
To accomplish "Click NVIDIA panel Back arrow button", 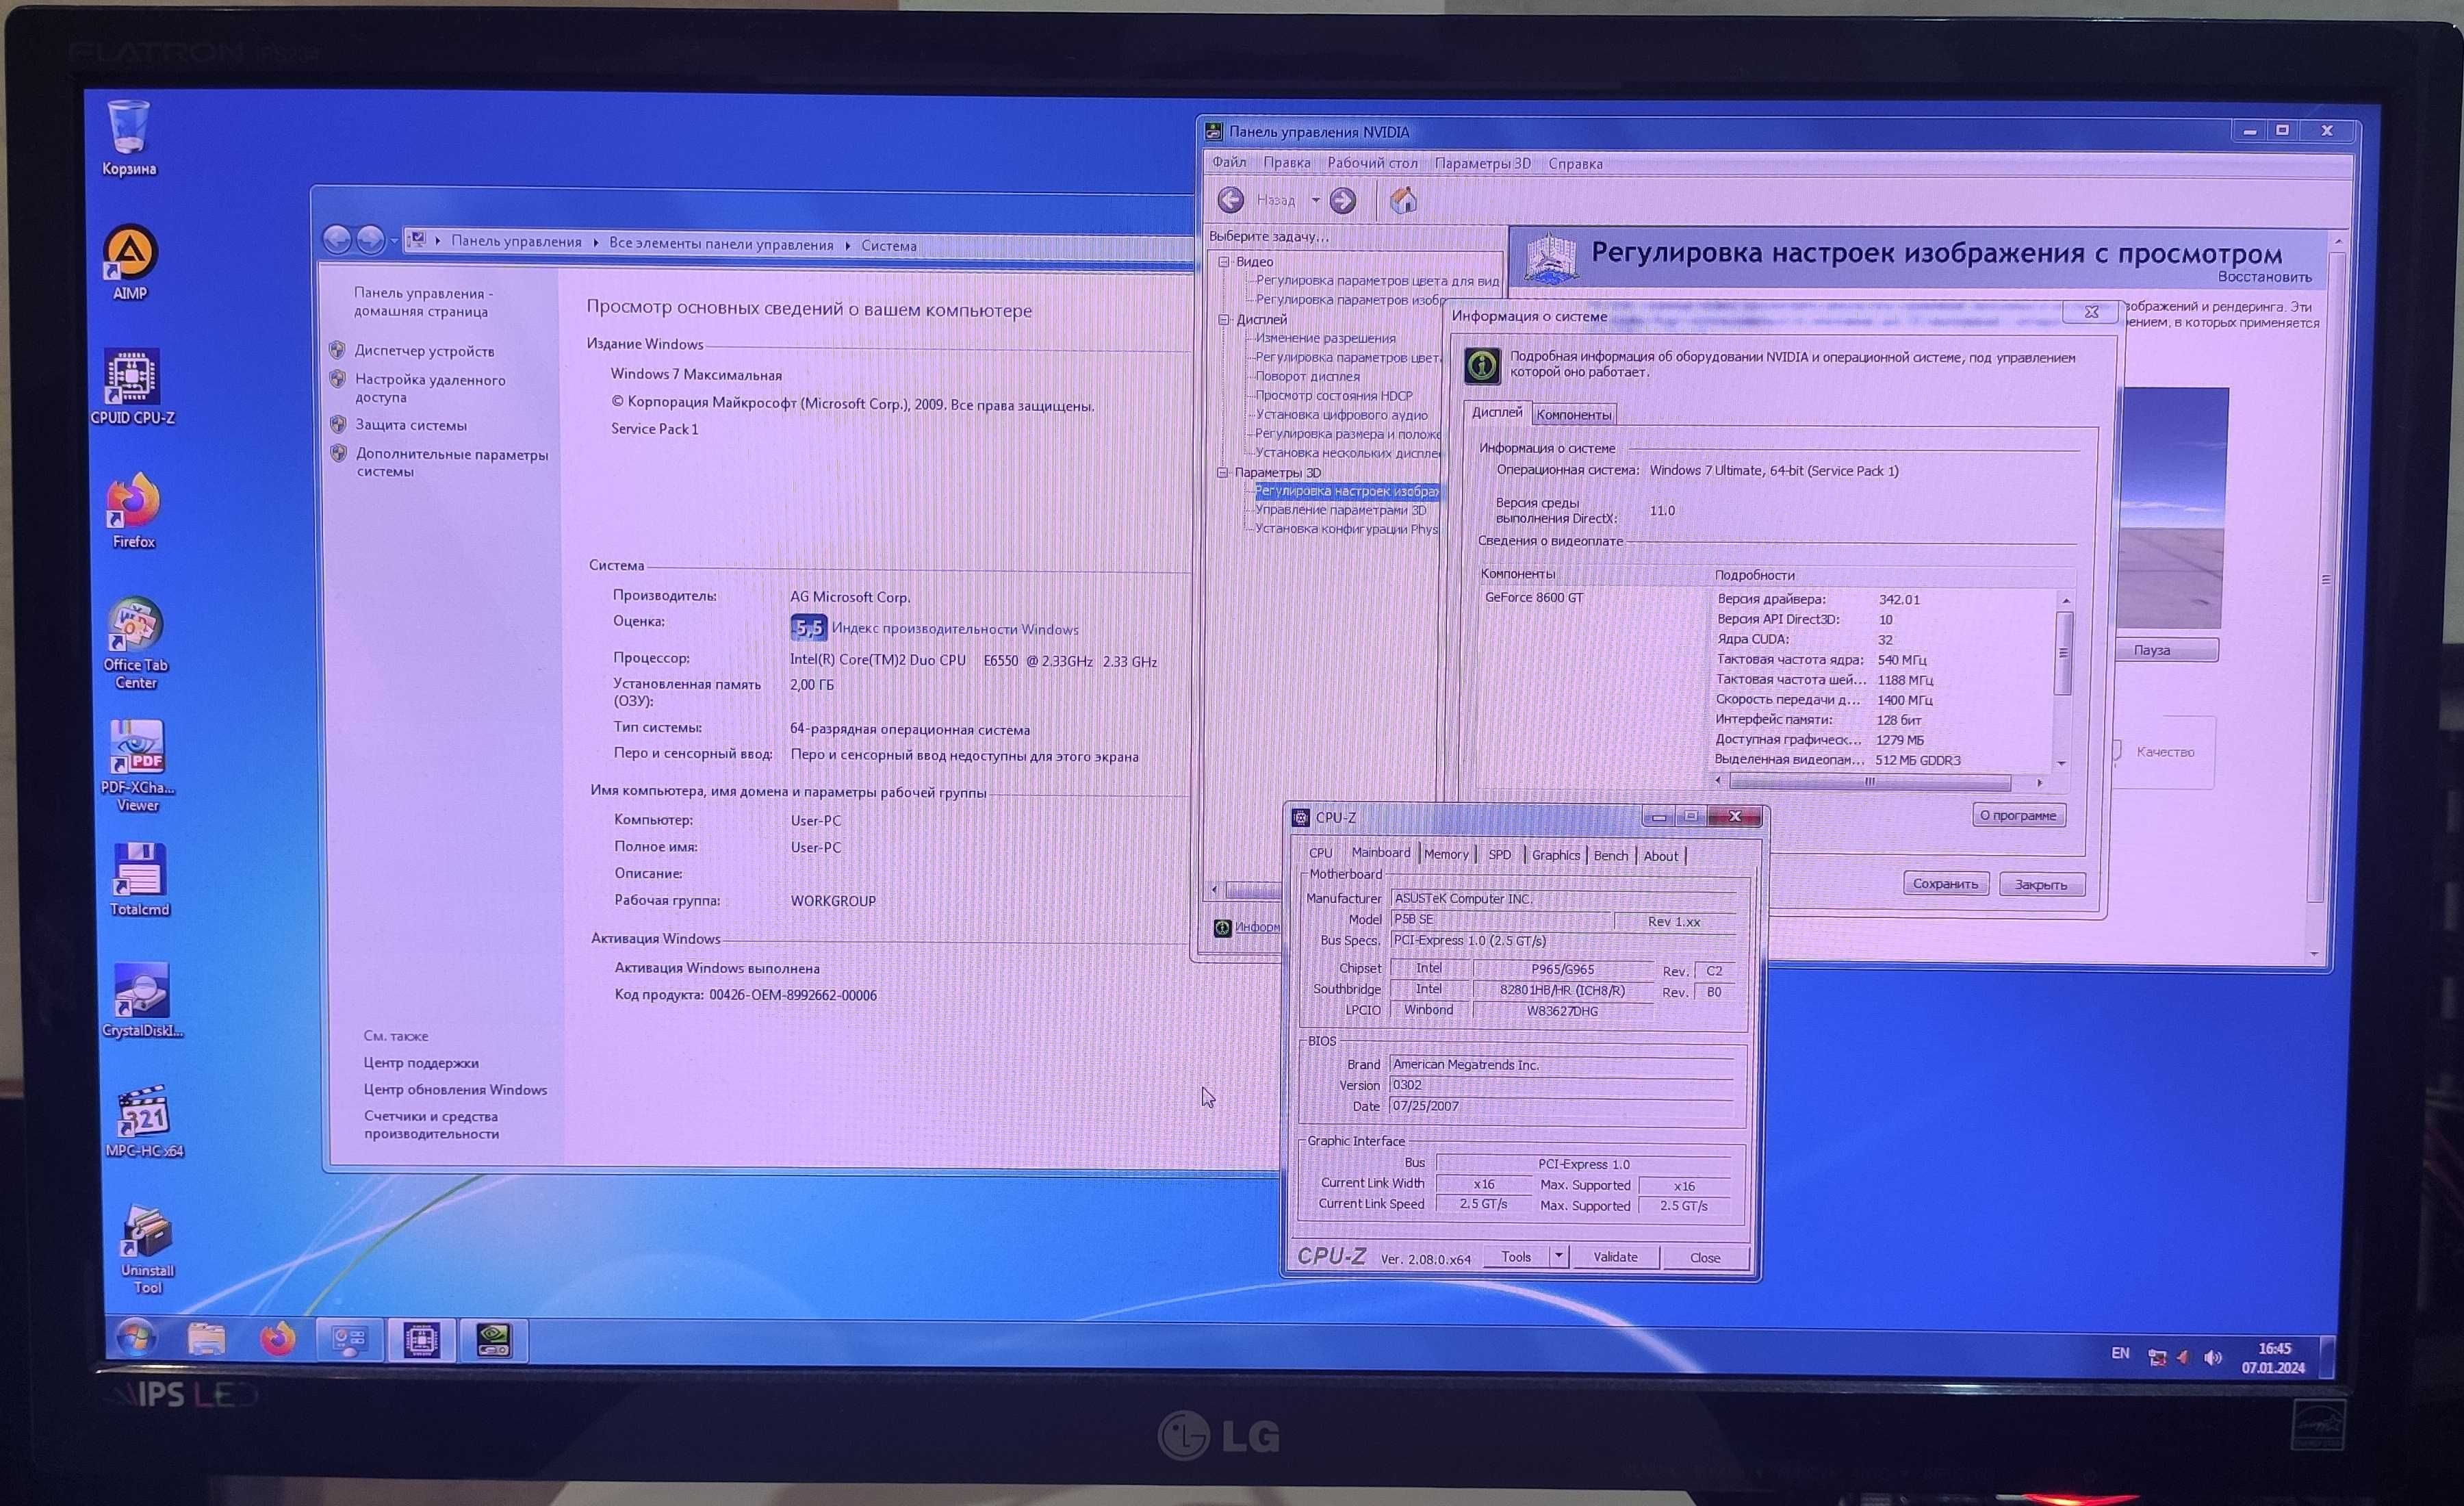I will [1231, 200].
